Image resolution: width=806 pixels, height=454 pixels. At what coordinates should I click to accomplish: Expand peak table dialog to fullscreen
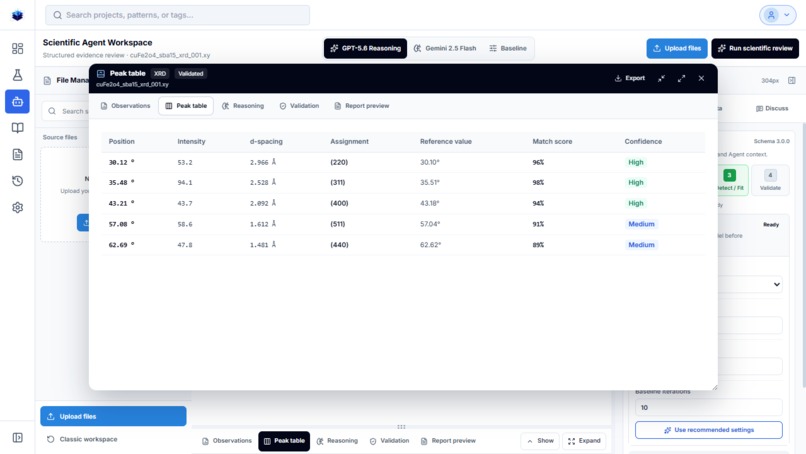(x=682, y=78)
